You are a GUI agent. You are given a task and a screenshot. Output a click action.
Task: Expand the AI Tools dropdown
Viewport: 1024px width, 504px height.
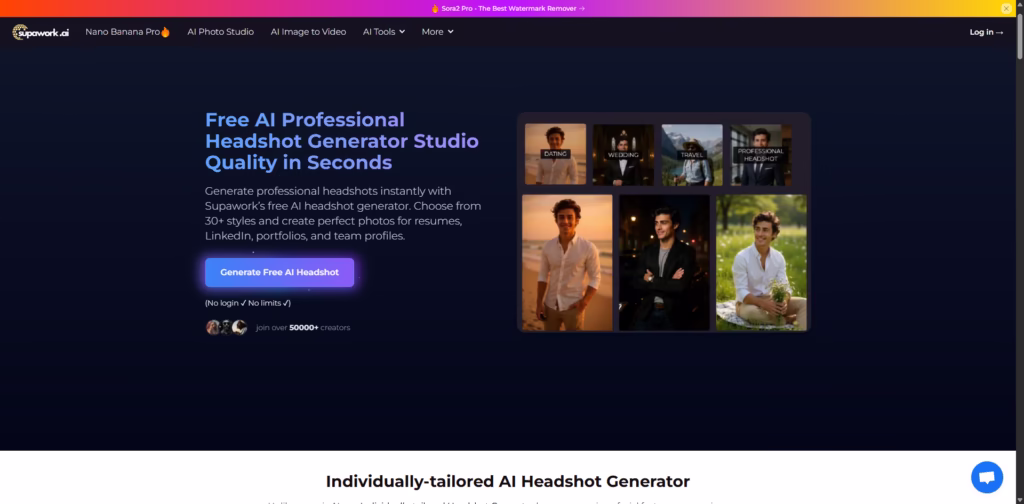point(383,32)
